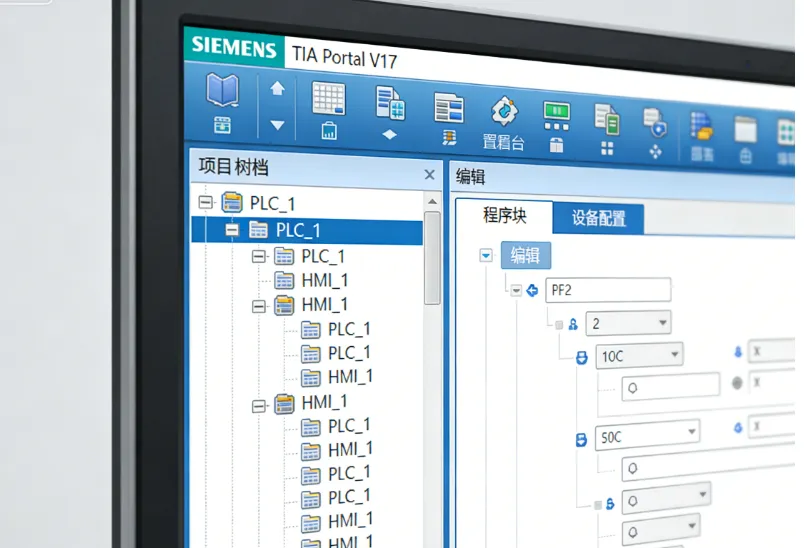Click the down arrow in the toolbar
The image size is (807, 548).
(277, 125)
